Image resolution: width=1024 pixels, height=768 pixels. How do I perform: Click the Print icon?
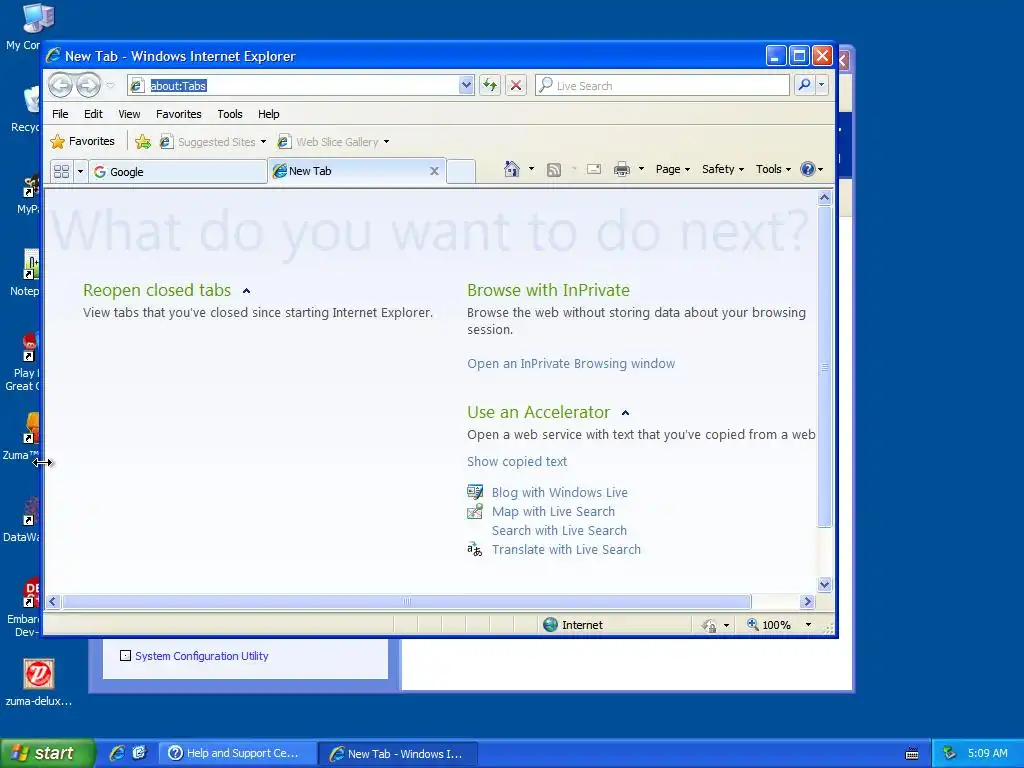coord(622,170)
